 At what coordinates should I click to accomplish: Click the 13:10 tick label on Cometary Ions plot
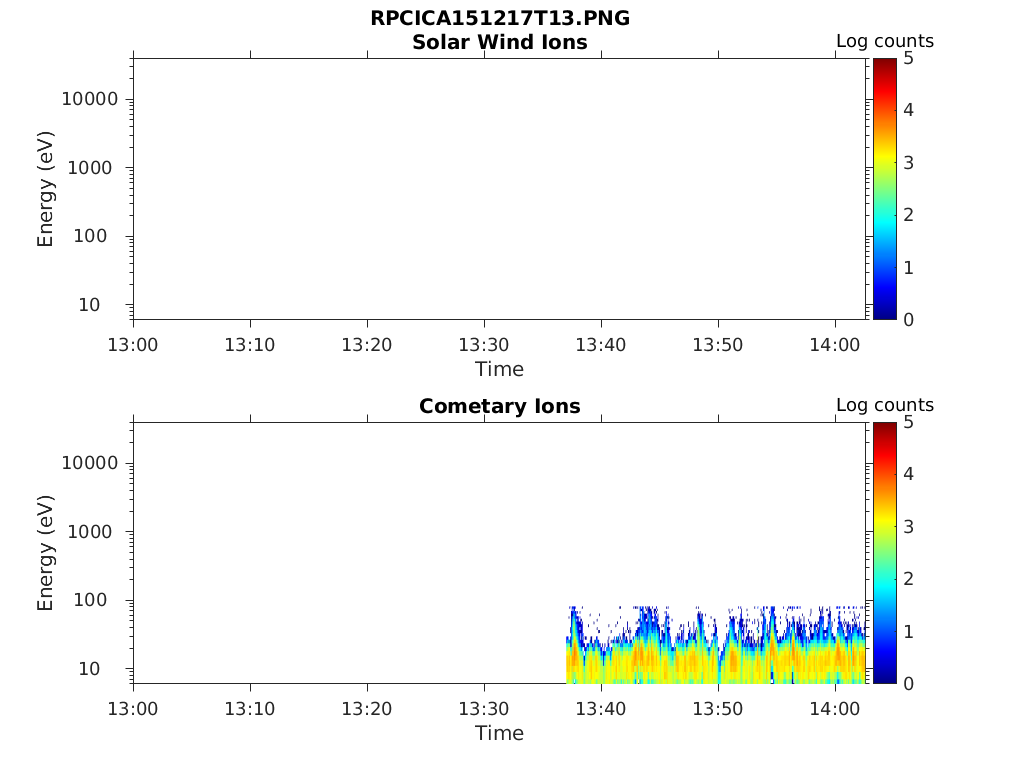point(250,708)
